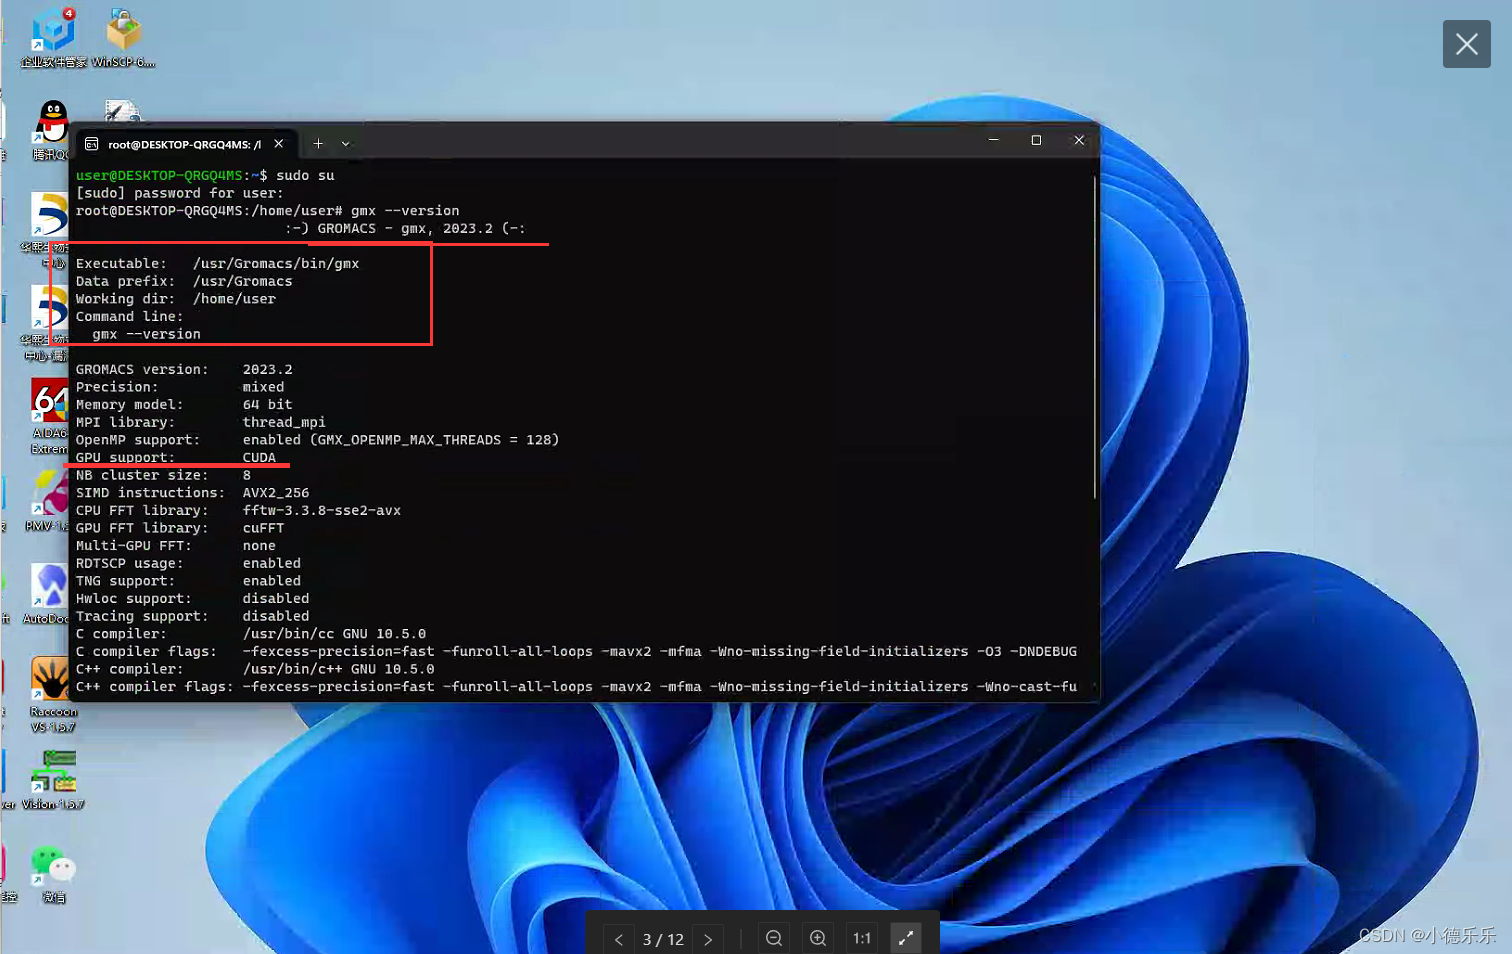Click the GMX_OPENMP_MAX_THREADS = 128 text
This screenshot has height=954, width=1512.
tap(434, 440)
